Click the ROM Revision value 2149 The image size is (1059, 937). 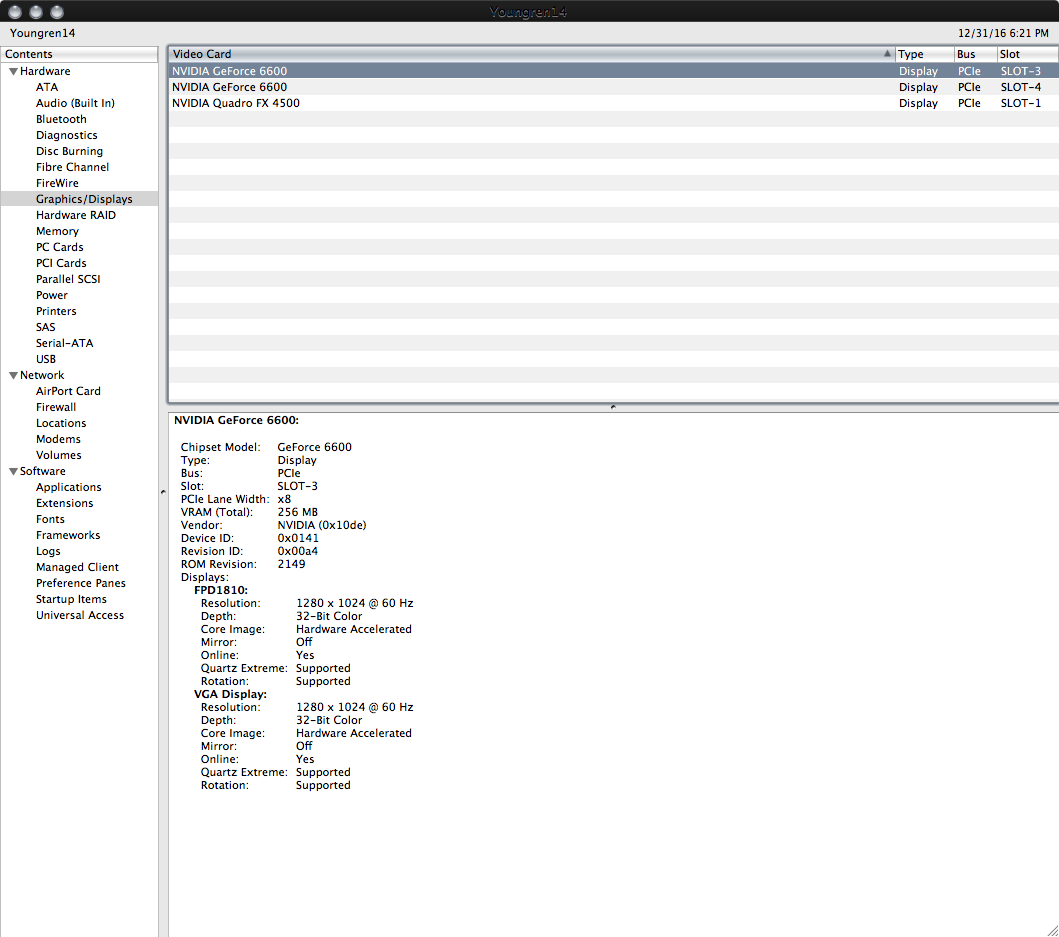(x=291, y=564)
